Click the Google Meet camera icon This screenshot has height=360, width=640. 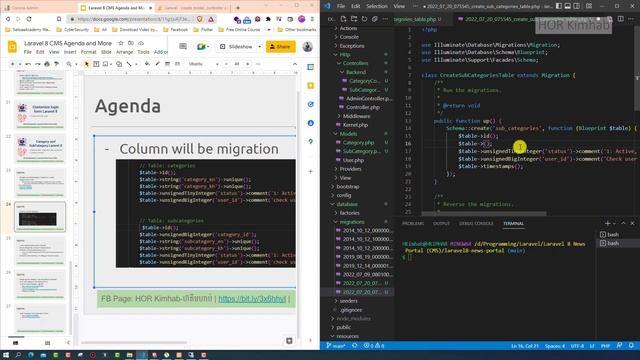[x=202, y=47]
